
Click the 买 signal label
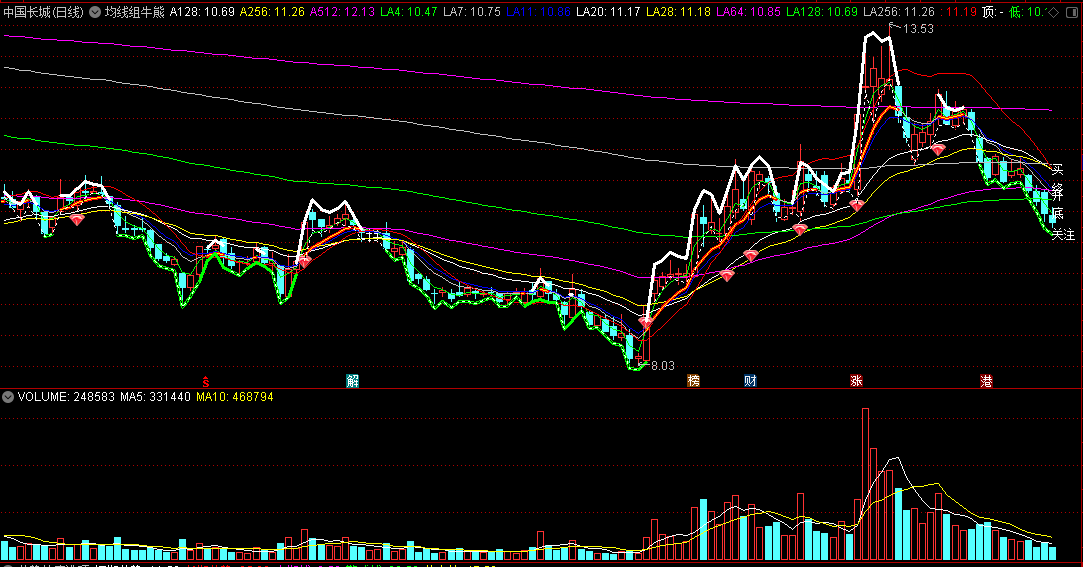tap(1057, 170)
